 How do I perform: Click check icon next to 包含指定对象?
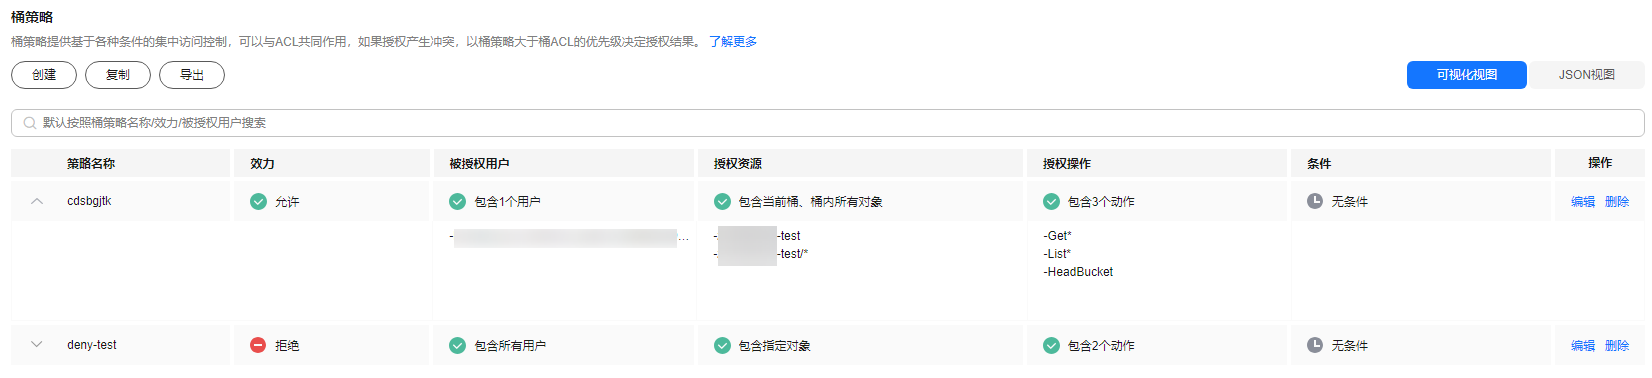[722, 345]
